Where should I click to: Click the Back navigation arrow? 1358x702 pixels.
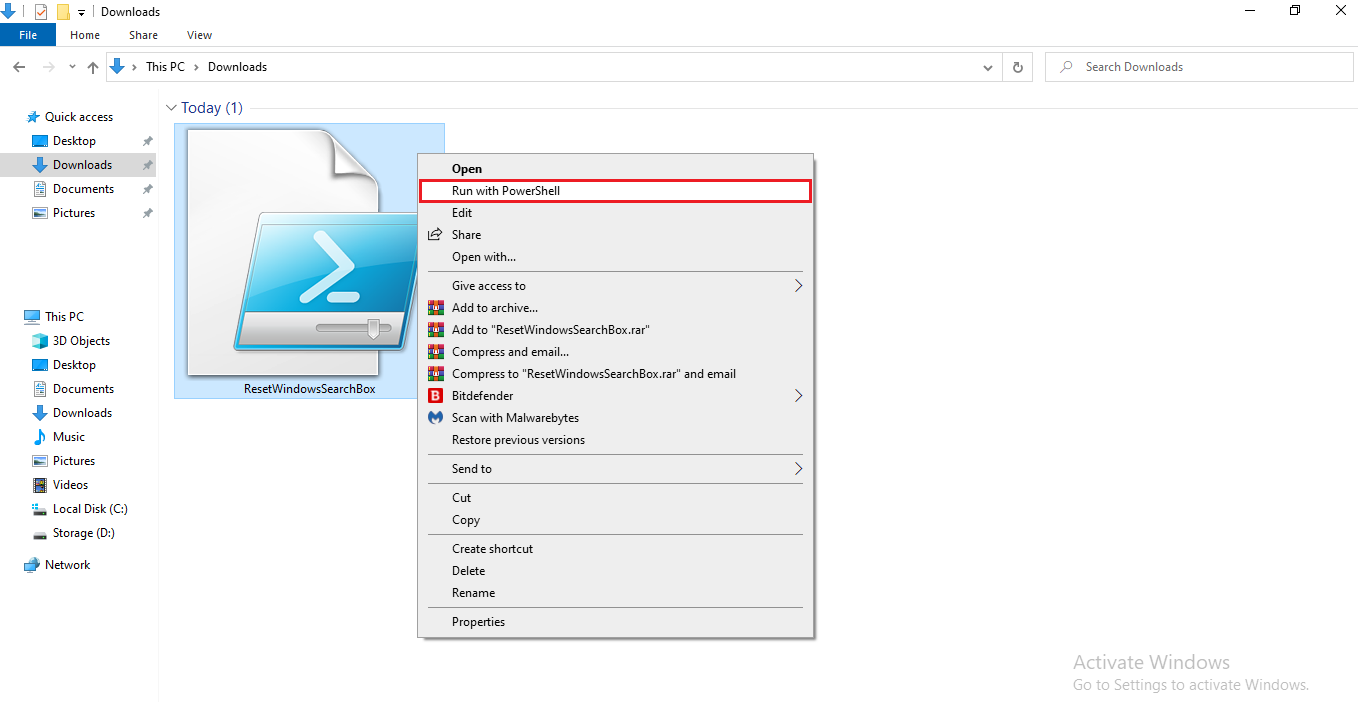pyautogui.click(x=19, y=67)
